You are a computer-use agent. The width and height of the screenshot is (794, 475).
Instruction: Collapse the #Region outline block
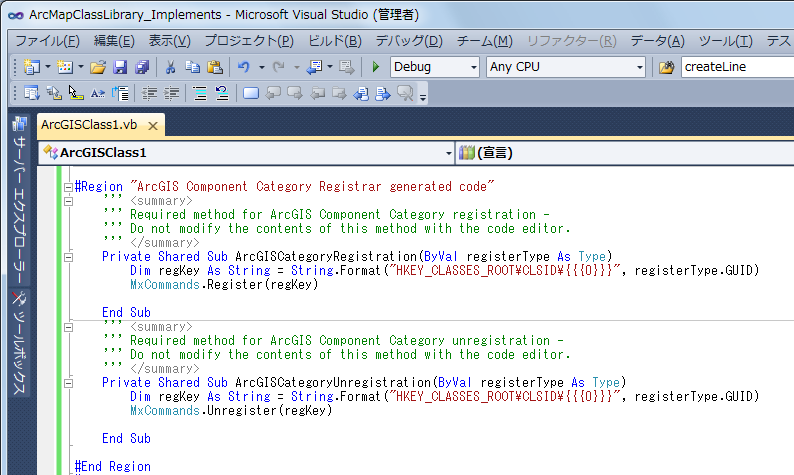coord(68,187)
